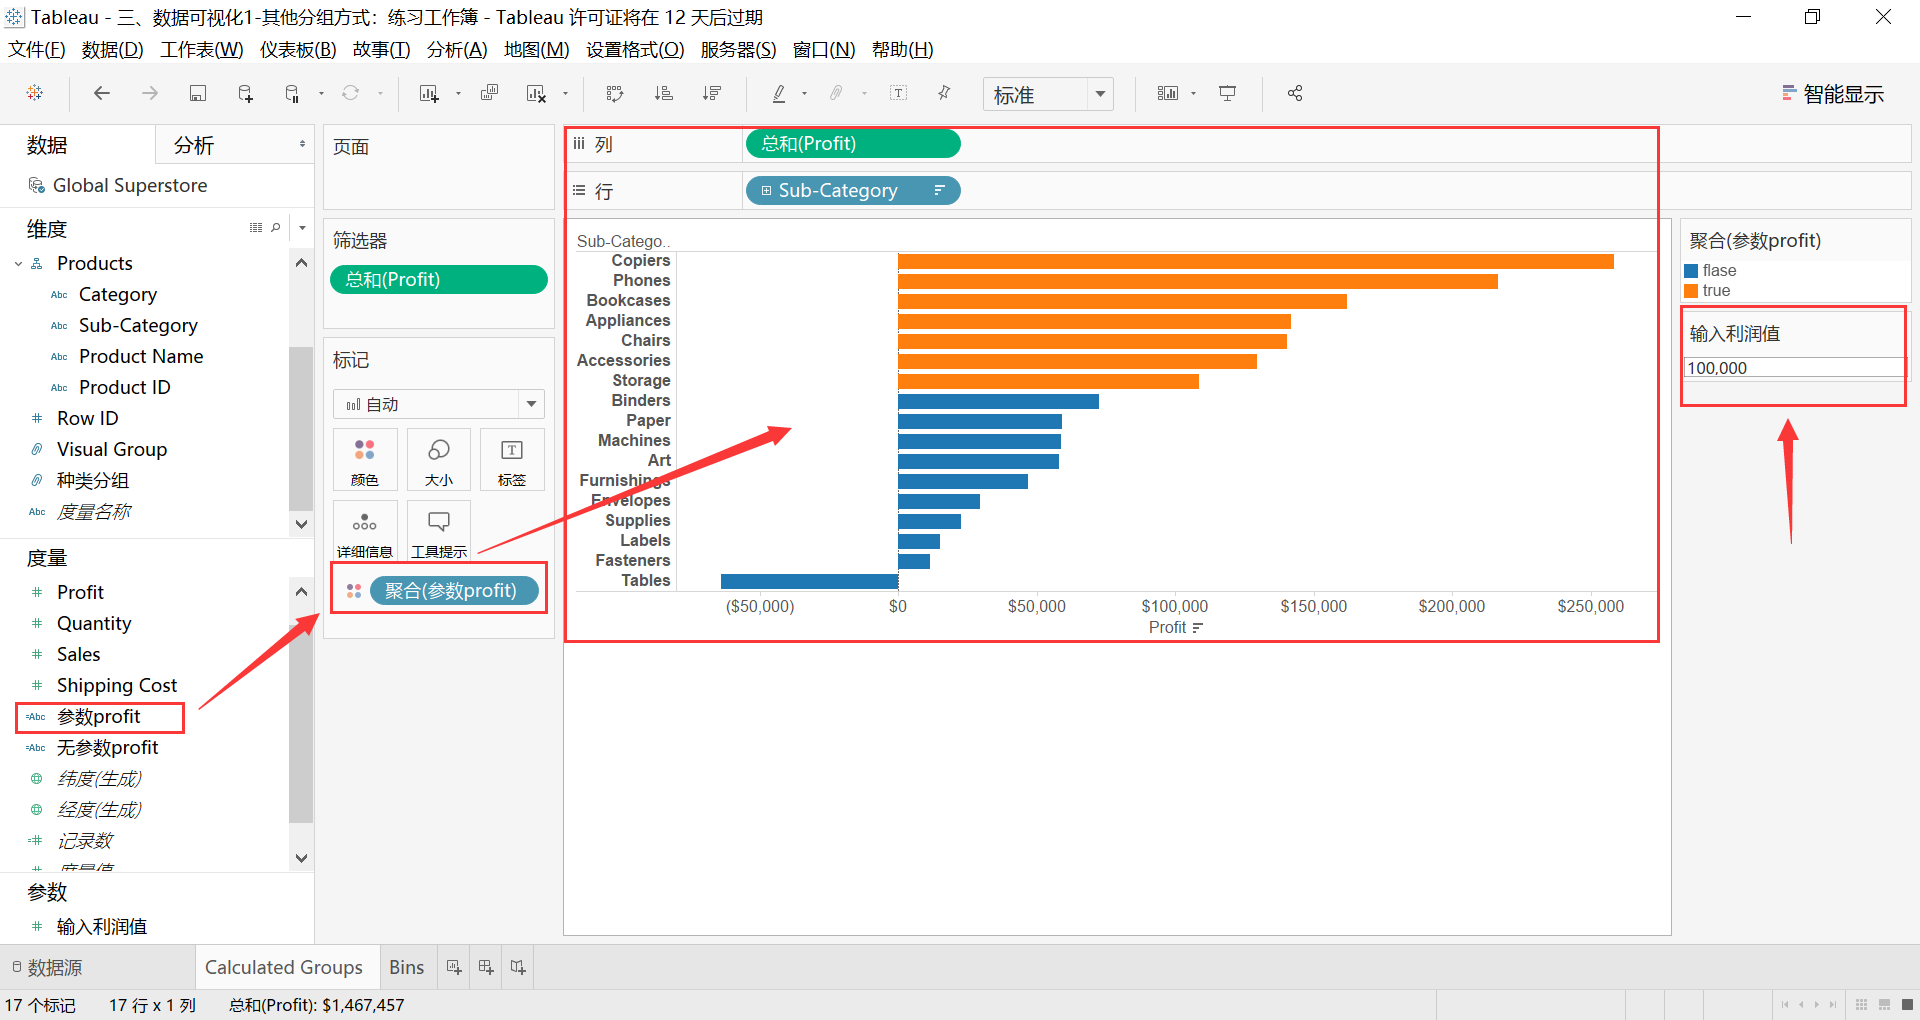Click the blue flase legend color swatch
Image resolution: width=1920 pixels, height=1020 pixels.
(1691, 271)
